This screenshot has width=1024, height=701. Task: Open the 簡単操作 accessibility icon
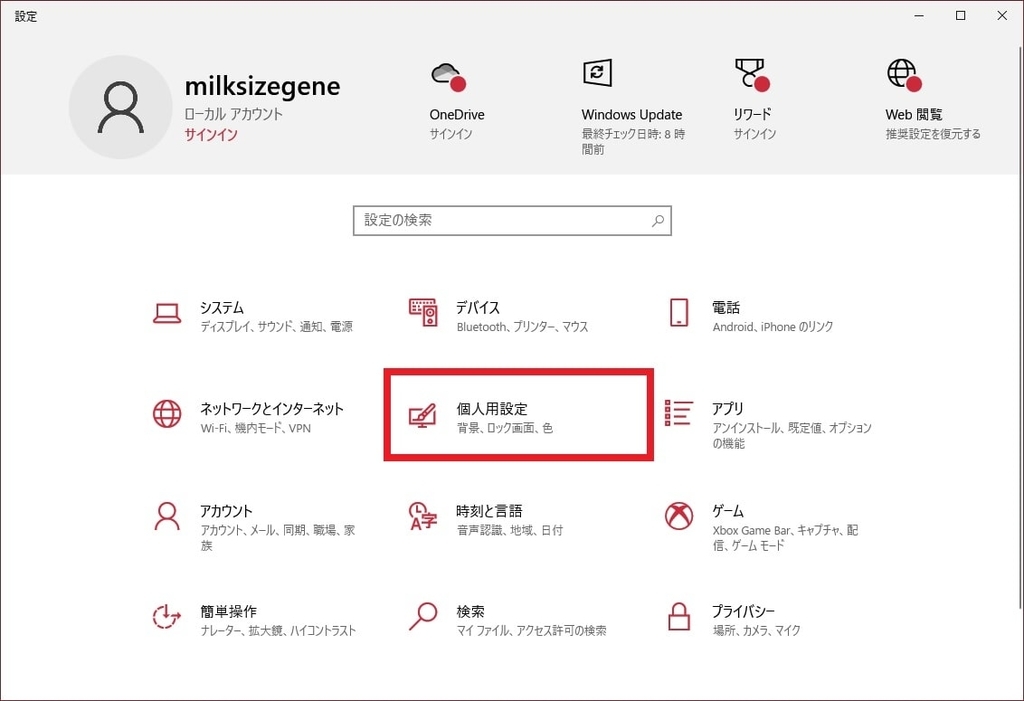167,617
